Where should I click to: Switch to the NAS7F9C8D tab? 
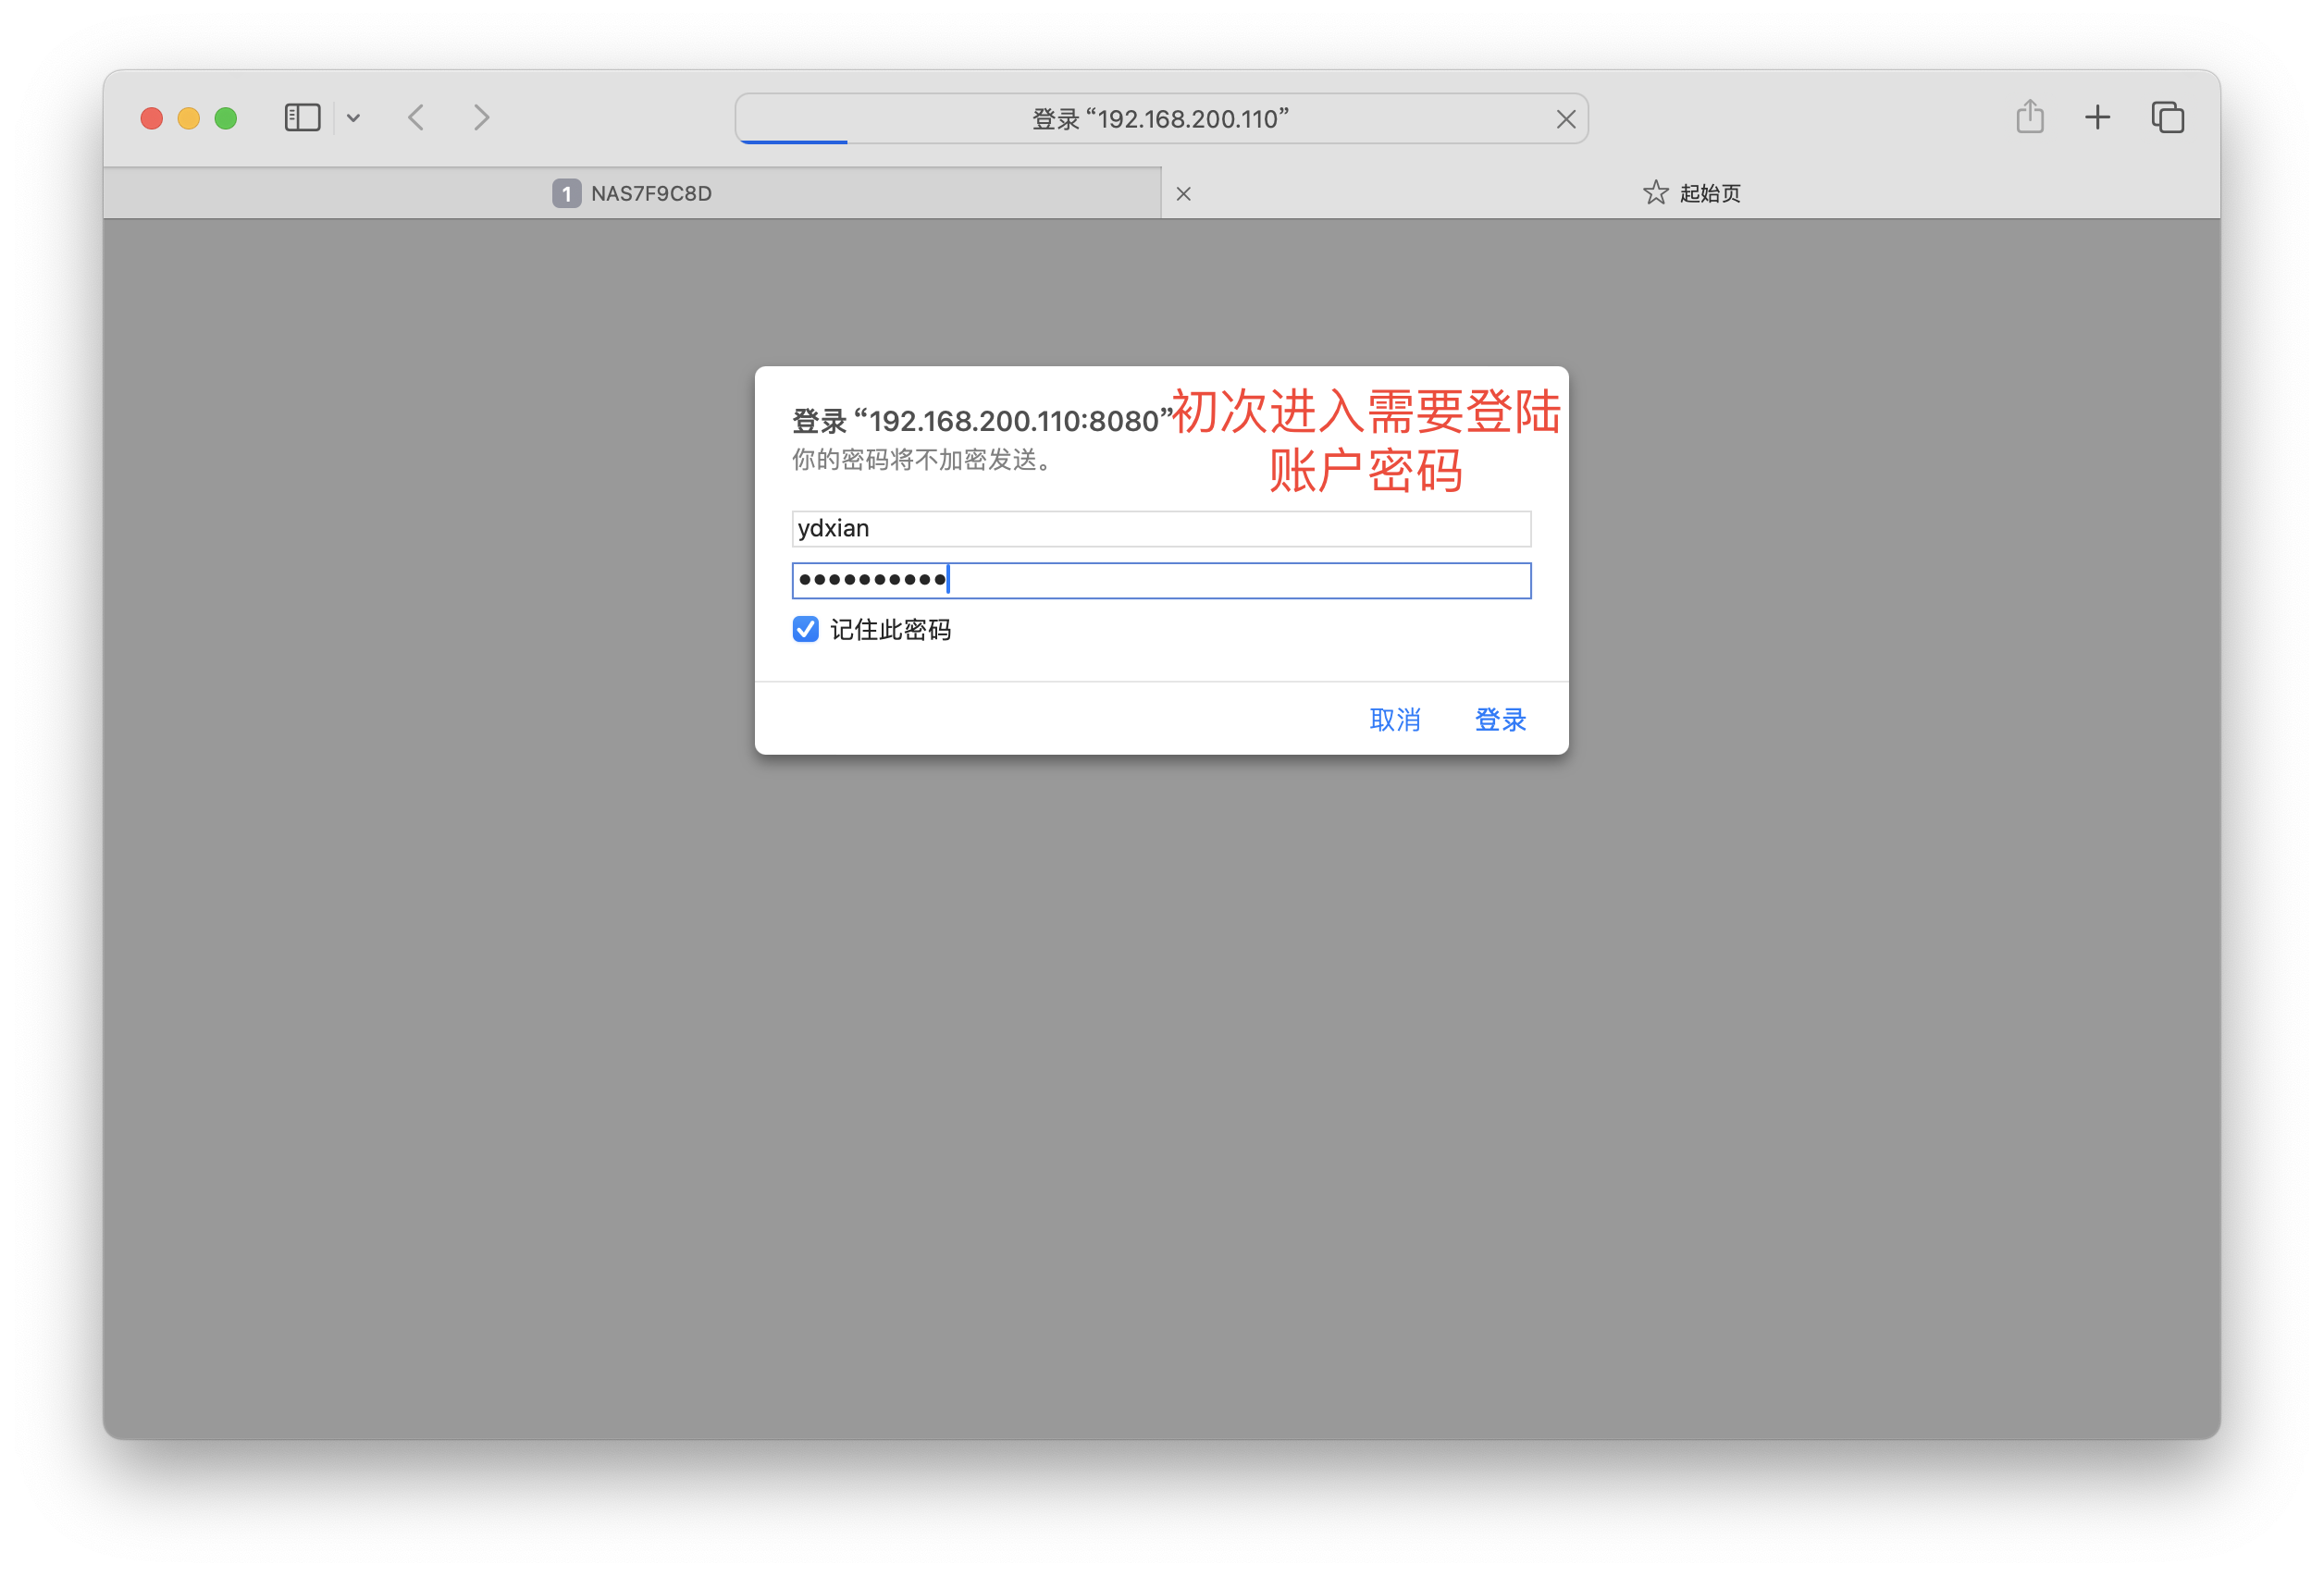point(632,193)
